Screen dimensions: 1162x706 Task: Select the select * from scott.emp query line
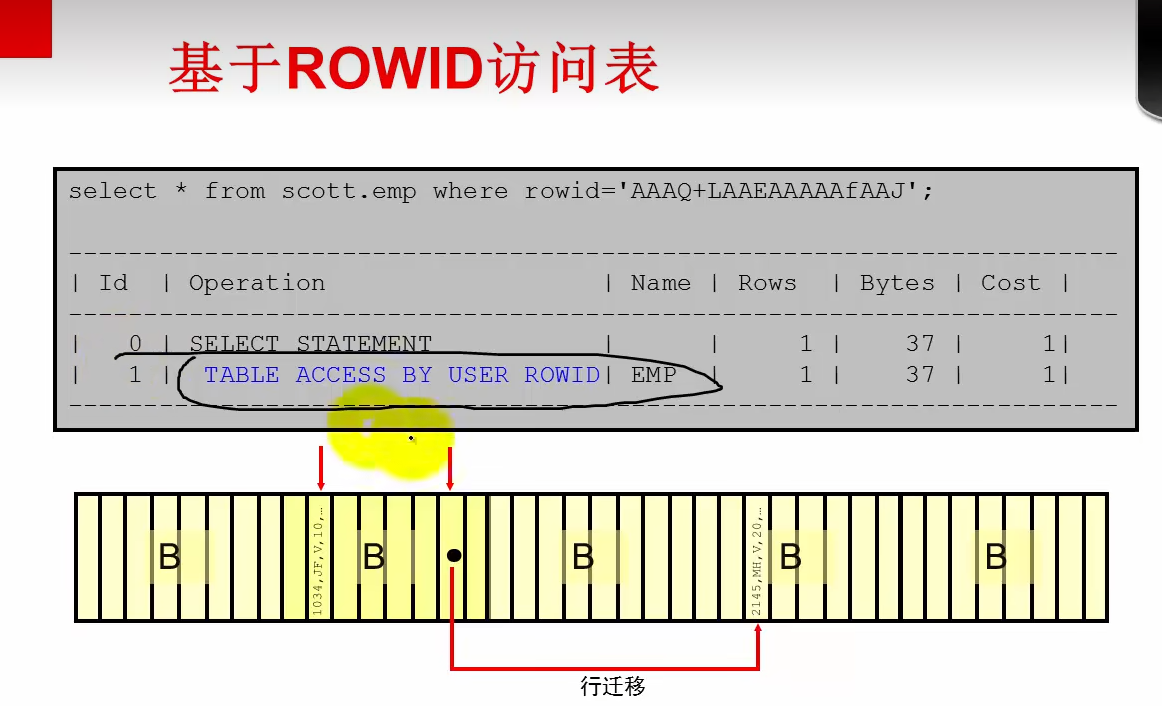click(500, 191)
